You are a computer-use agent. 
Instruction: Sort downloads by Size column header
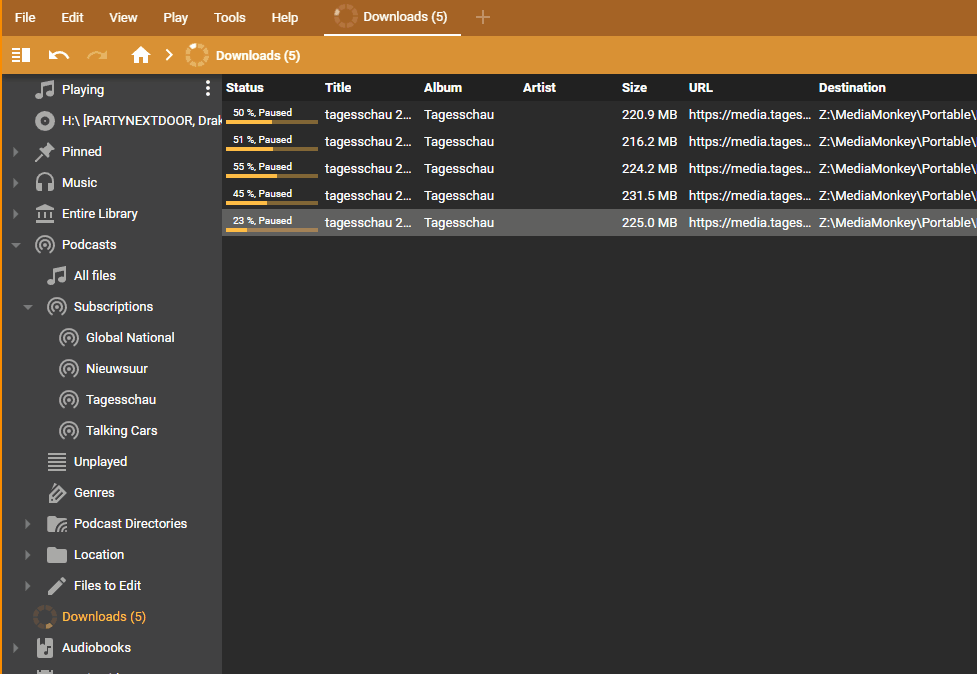[x=634, y=88]
